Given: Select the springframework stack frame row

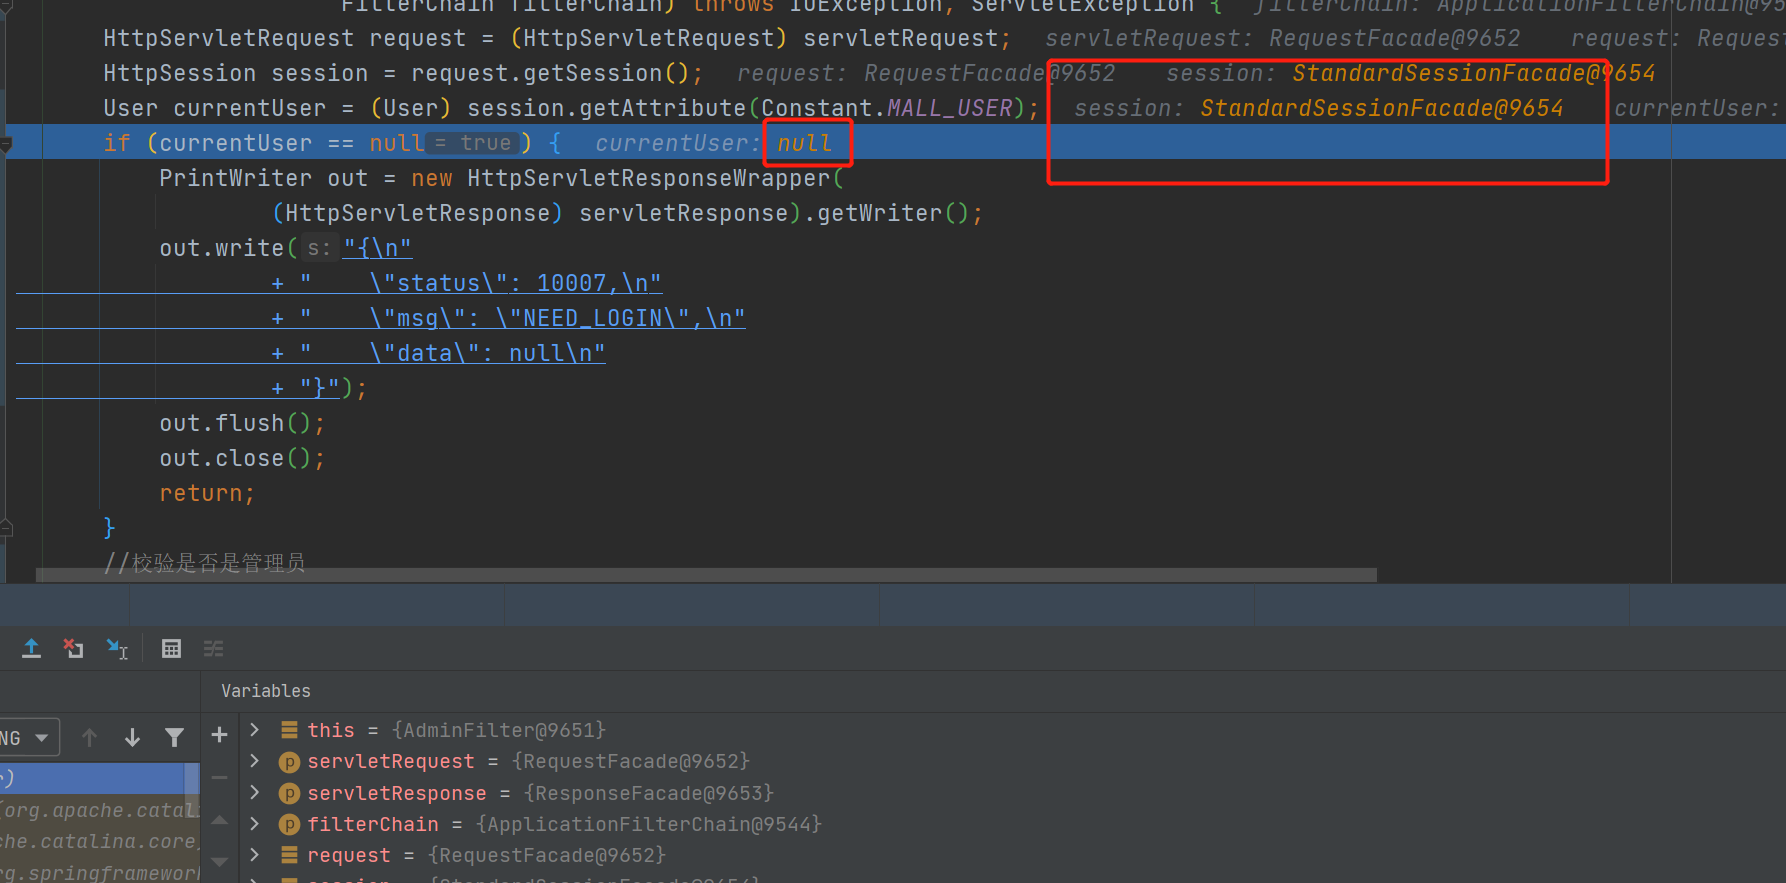Looking at the screenshot, I should click(x=100, y=873).
